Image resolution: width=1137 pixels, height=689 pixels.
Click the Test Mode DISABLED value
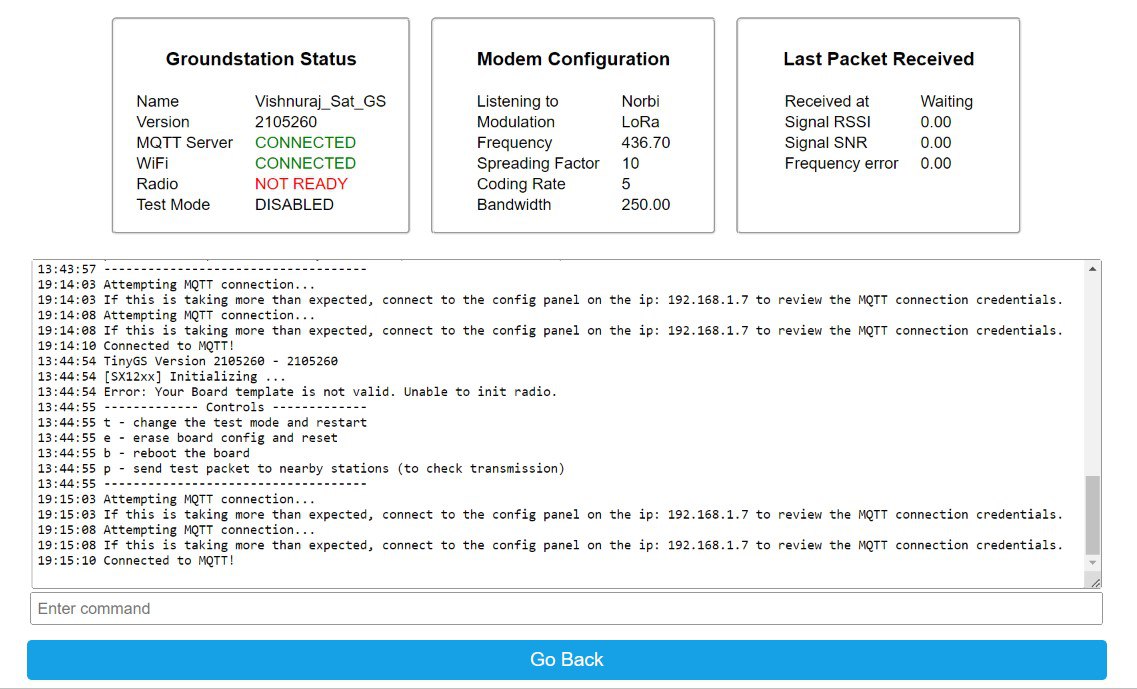(x=294, y=205)
